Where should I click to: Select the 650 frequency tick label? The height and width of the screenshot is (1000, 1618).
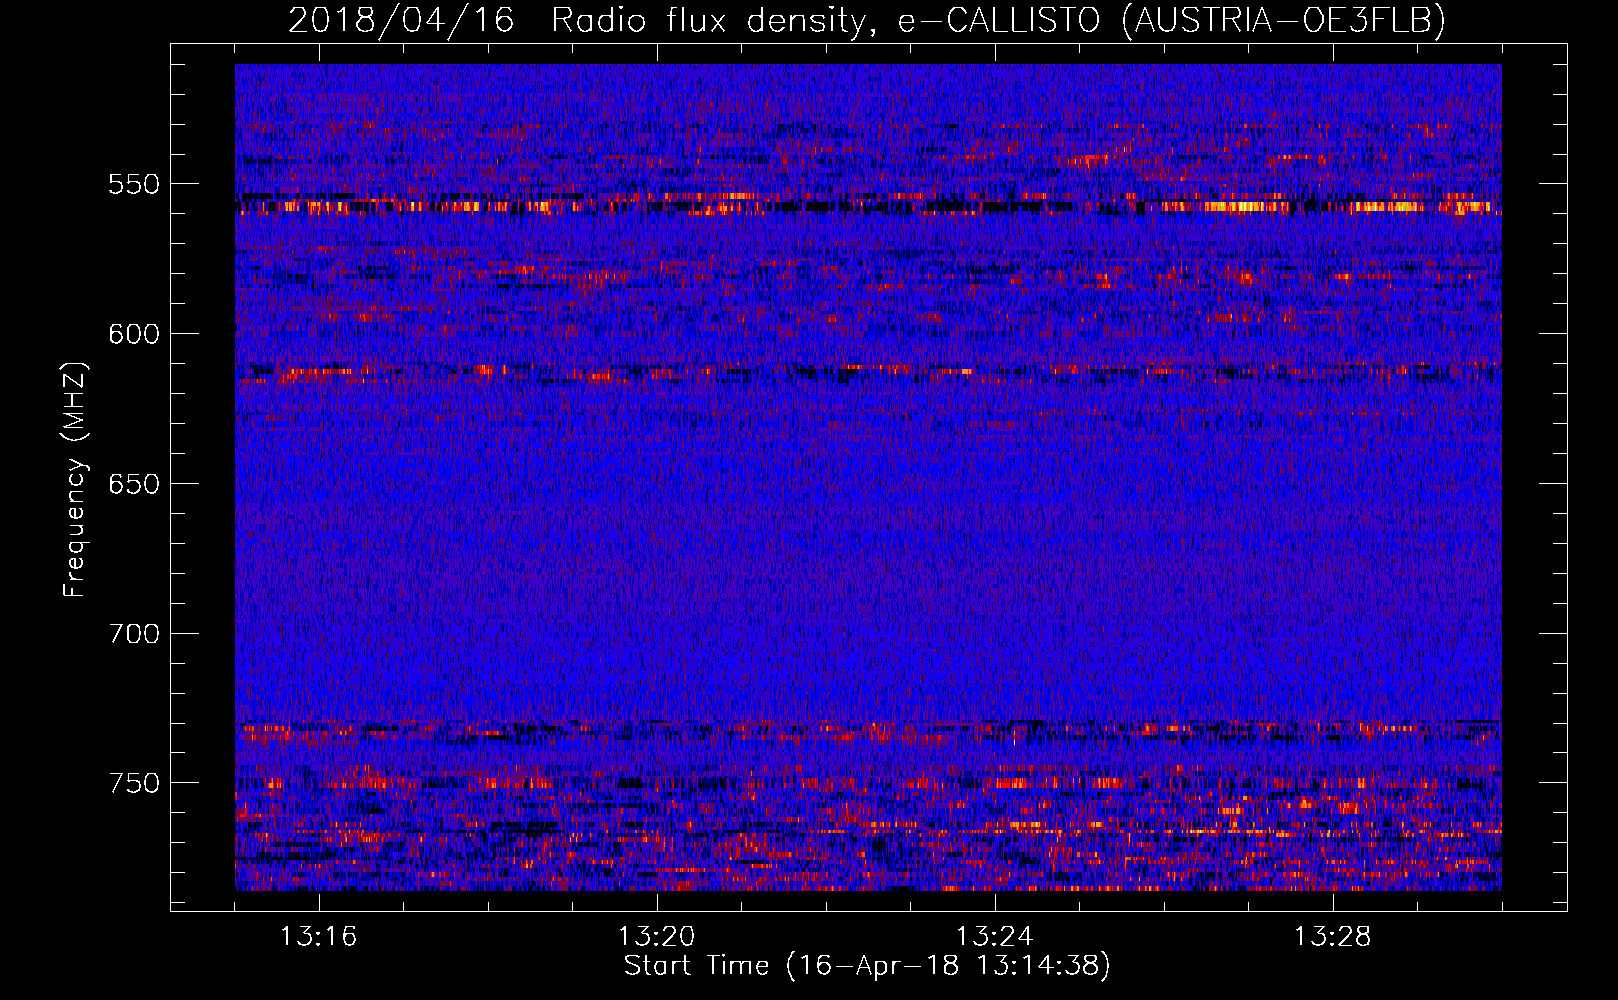pyautogui.click(x=134, y=484)
